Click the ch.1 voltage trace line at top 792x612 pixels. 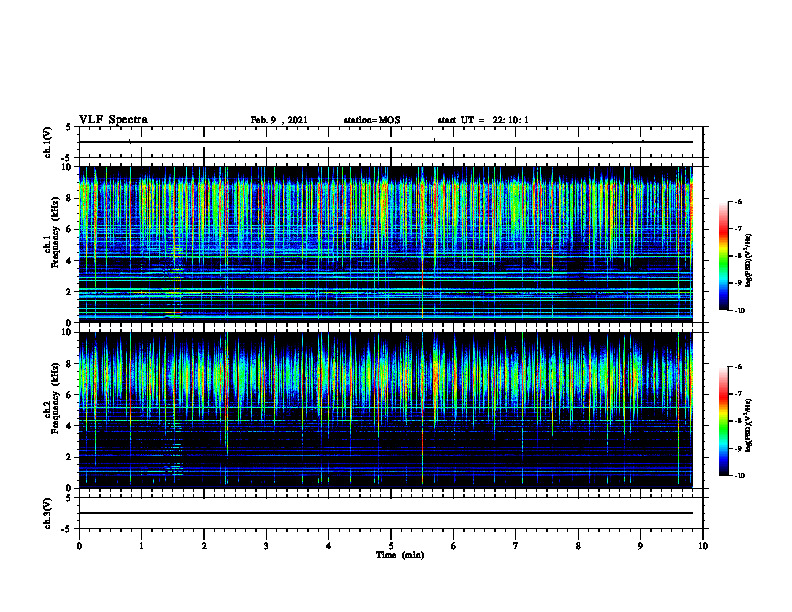coord(386,142)
